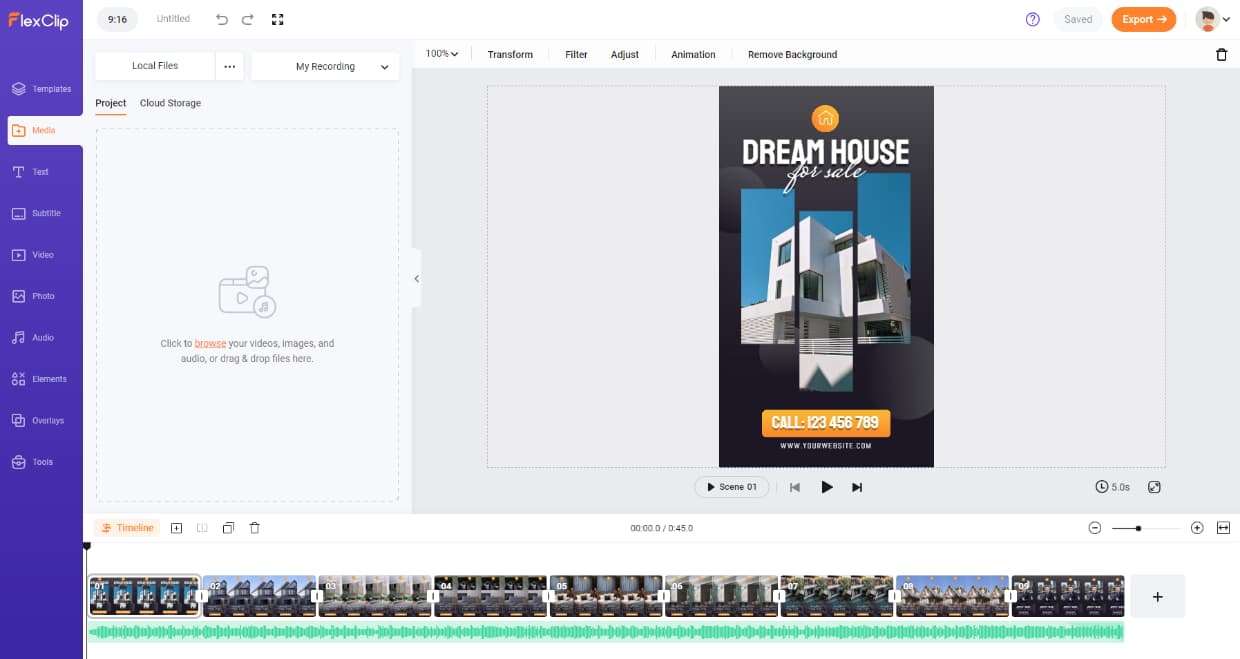Viewport: 1240px width, 659px height.
Task: Open more upload options ellipsis
Action: (230, 67)
